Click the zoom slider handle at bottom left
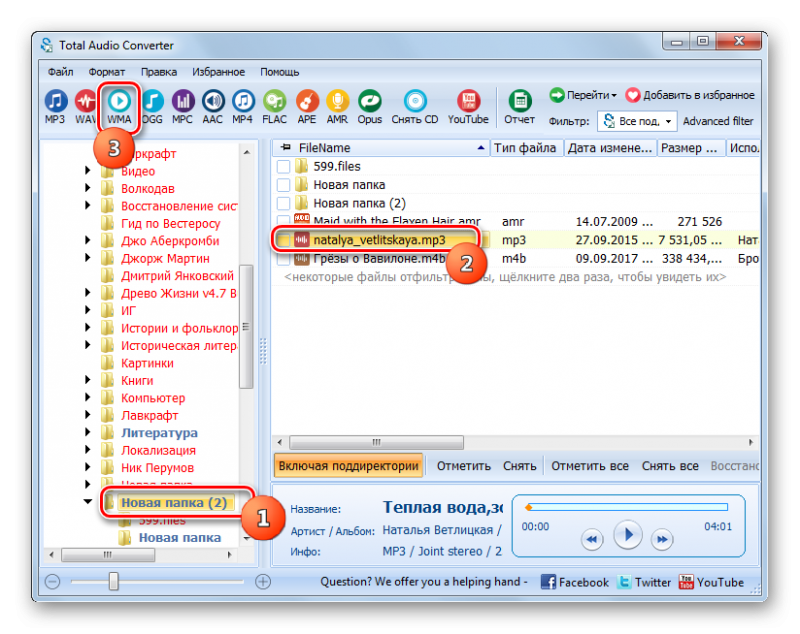The width and height of the screenshot is (800, 634). point(113,581)
